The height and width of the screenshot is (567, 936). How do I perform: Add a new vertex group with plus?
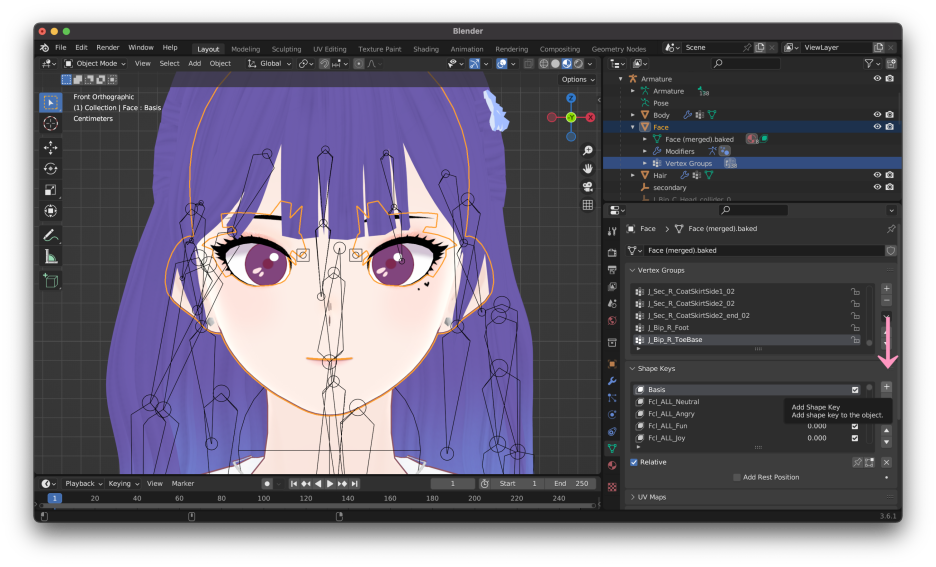point(886,288)
